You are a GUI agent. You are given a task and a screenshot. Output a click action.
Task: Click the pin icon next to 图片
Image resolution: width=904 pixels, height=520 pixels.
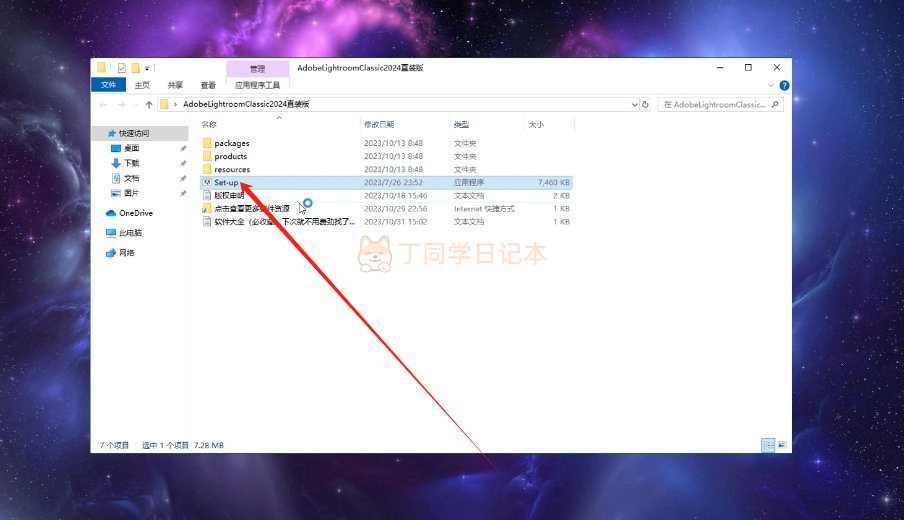tap(183, 193)
